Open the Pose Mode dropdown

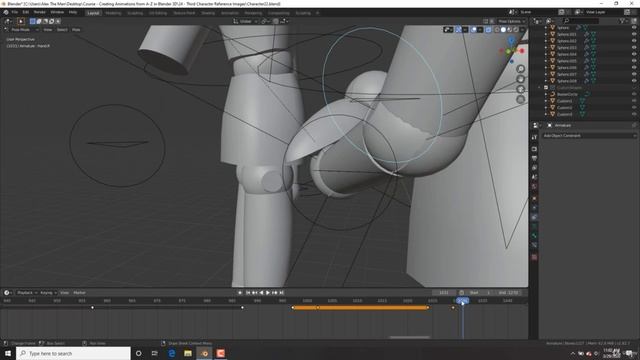[22, 30]
